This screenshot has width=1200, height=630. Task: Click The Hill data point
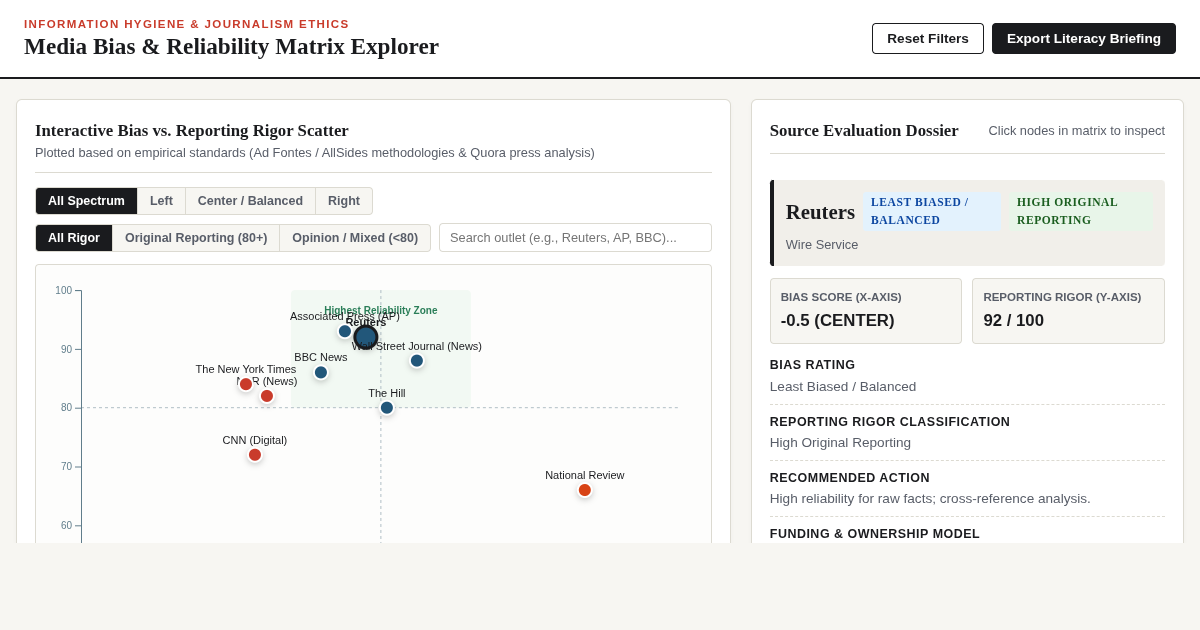(x=387, y=408)
